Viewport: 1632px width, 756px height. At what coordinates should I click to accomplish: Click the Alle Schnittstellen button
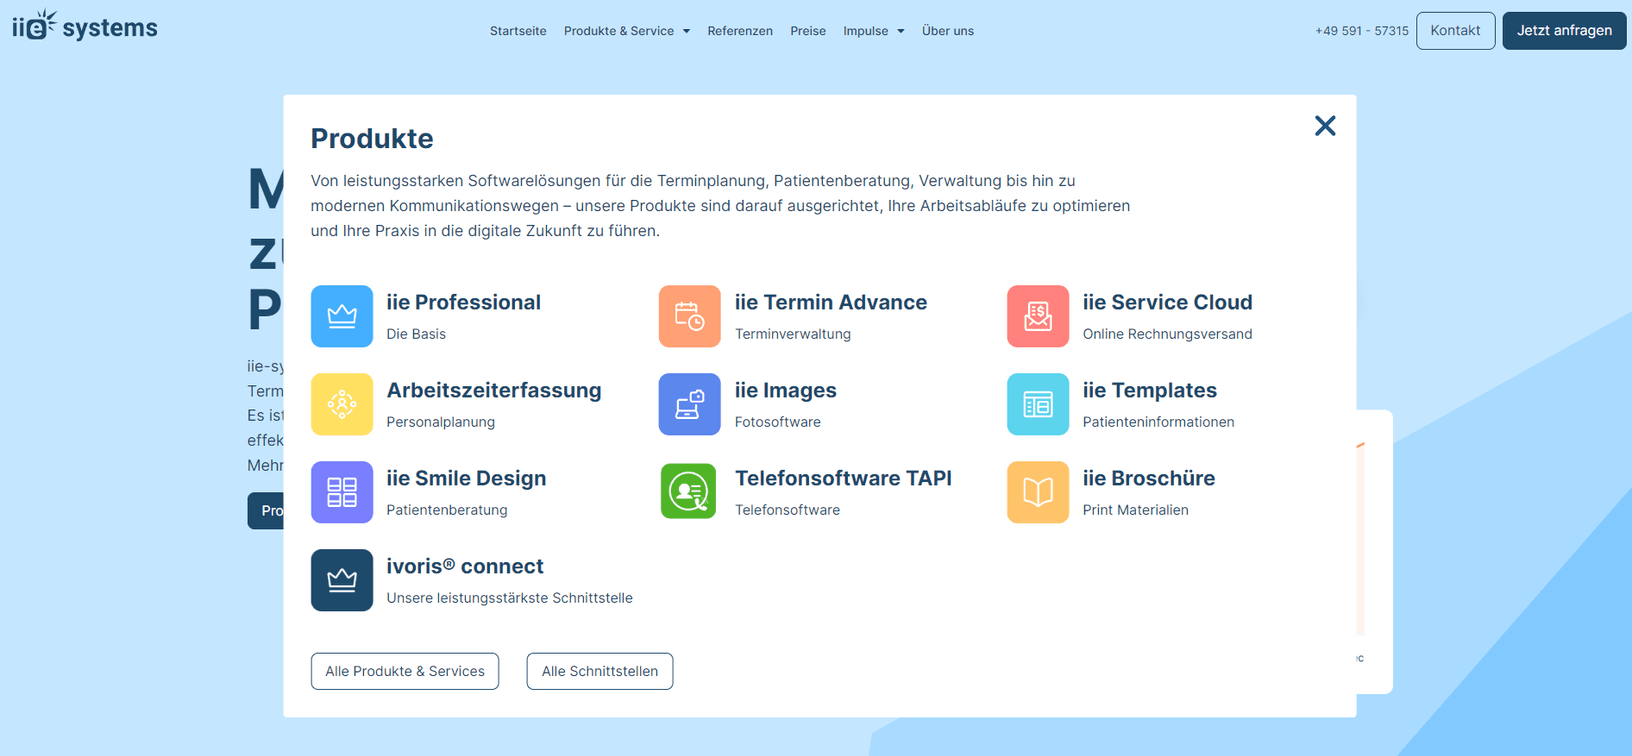(x=600, y=671)
